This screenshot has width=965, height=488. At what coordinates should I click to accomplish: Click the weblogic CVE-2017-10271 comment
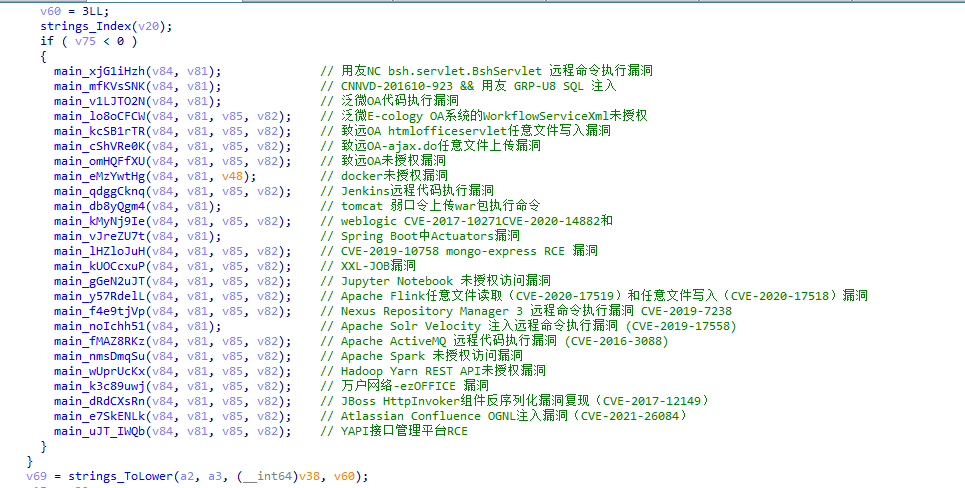[466, 221]
